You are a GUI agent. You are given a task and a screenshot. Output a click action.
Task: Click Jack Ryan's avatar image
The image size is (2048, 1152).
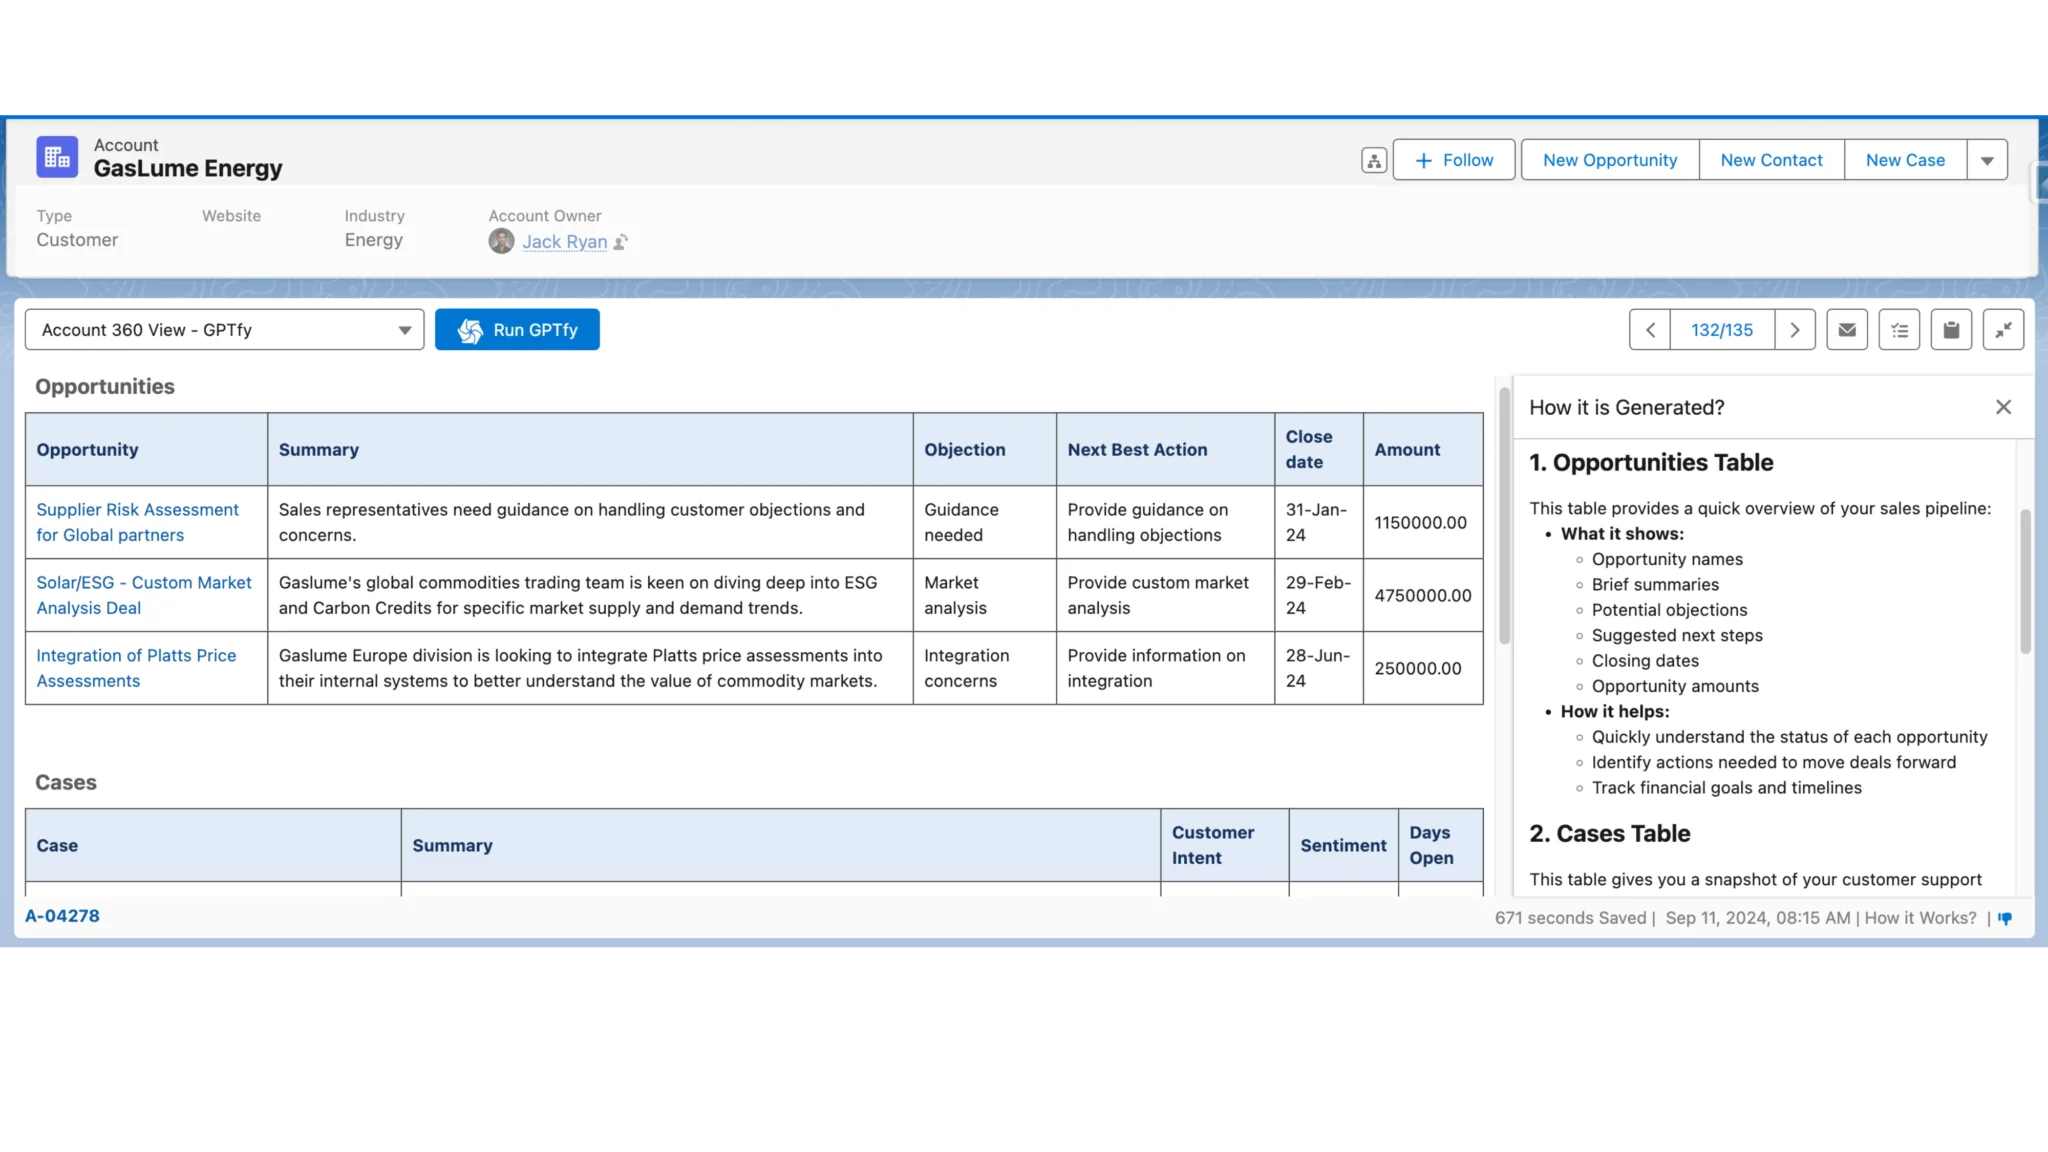(x=501, y=241)
